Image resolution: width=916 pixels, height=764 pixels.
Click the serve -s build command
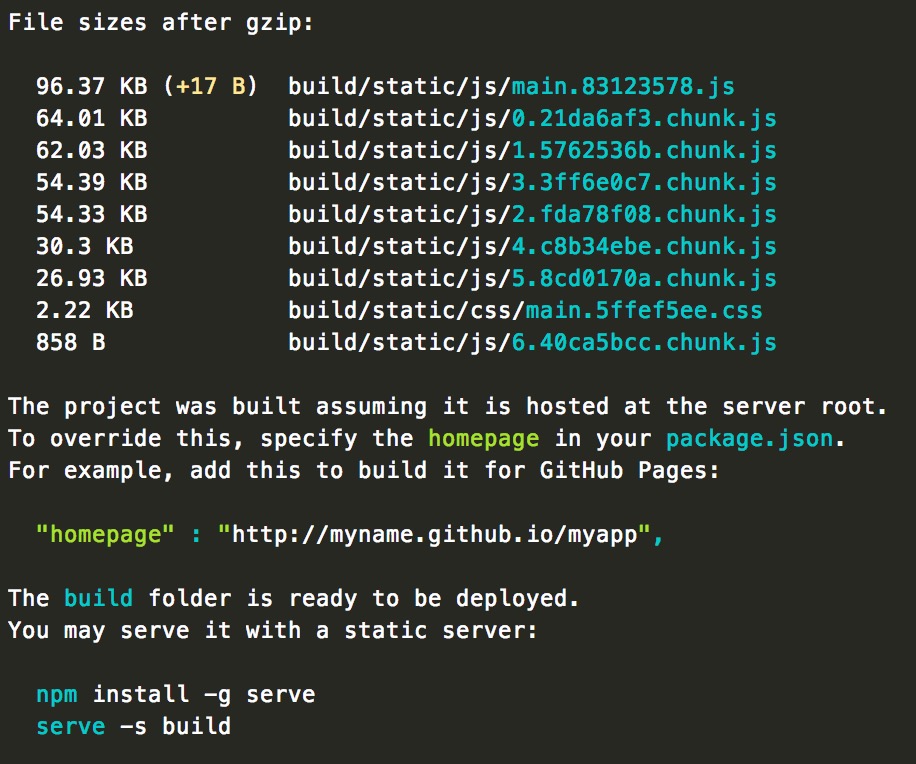point(133,727)
